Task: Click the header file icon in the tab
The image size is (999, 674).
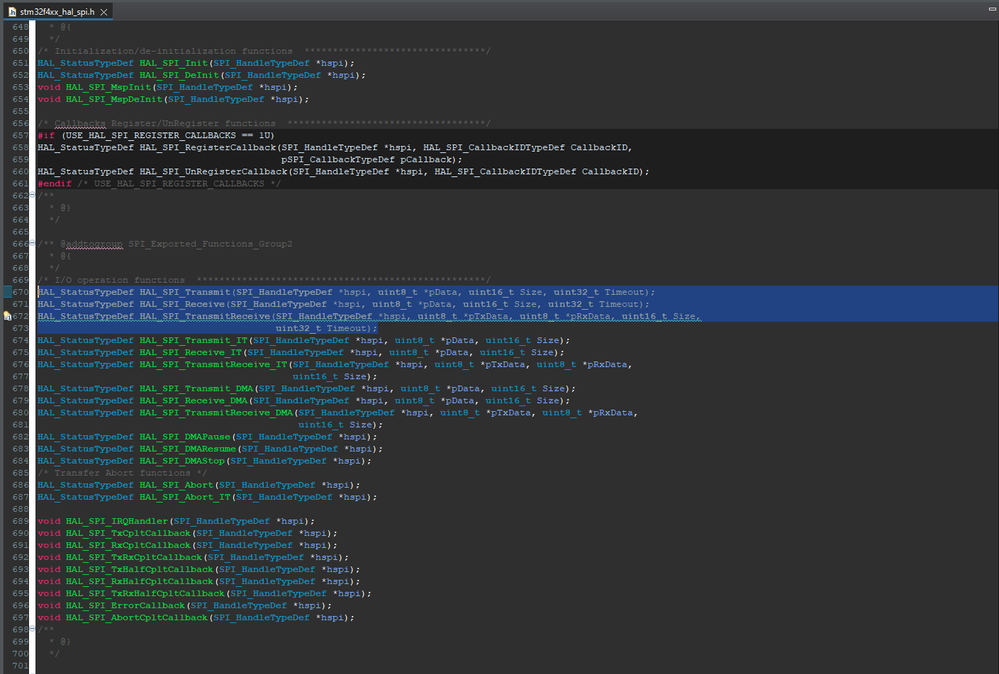Action: click(12, 11)
